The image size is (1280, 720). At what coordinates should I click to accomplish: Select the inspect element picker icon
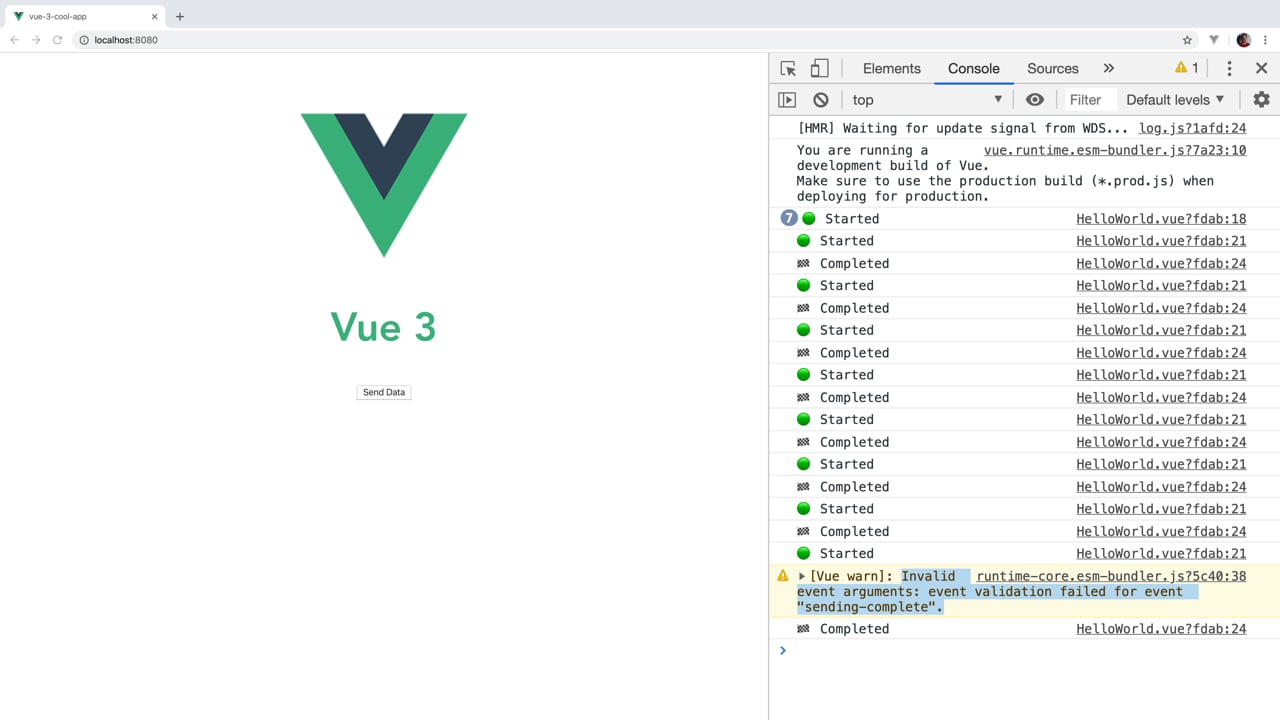point(788,68)
